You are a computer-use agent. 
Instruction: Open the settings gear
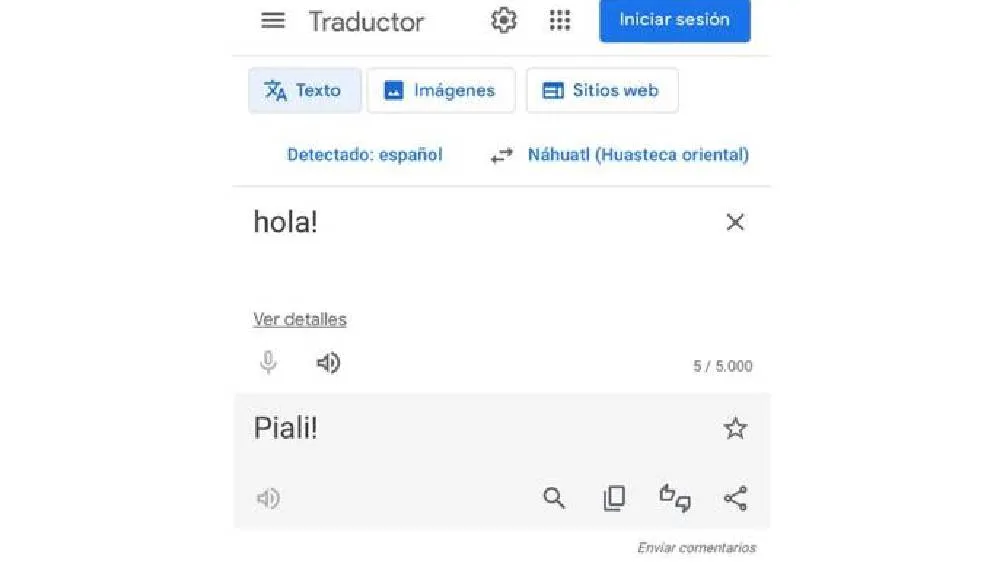click(x=504, y=21)
